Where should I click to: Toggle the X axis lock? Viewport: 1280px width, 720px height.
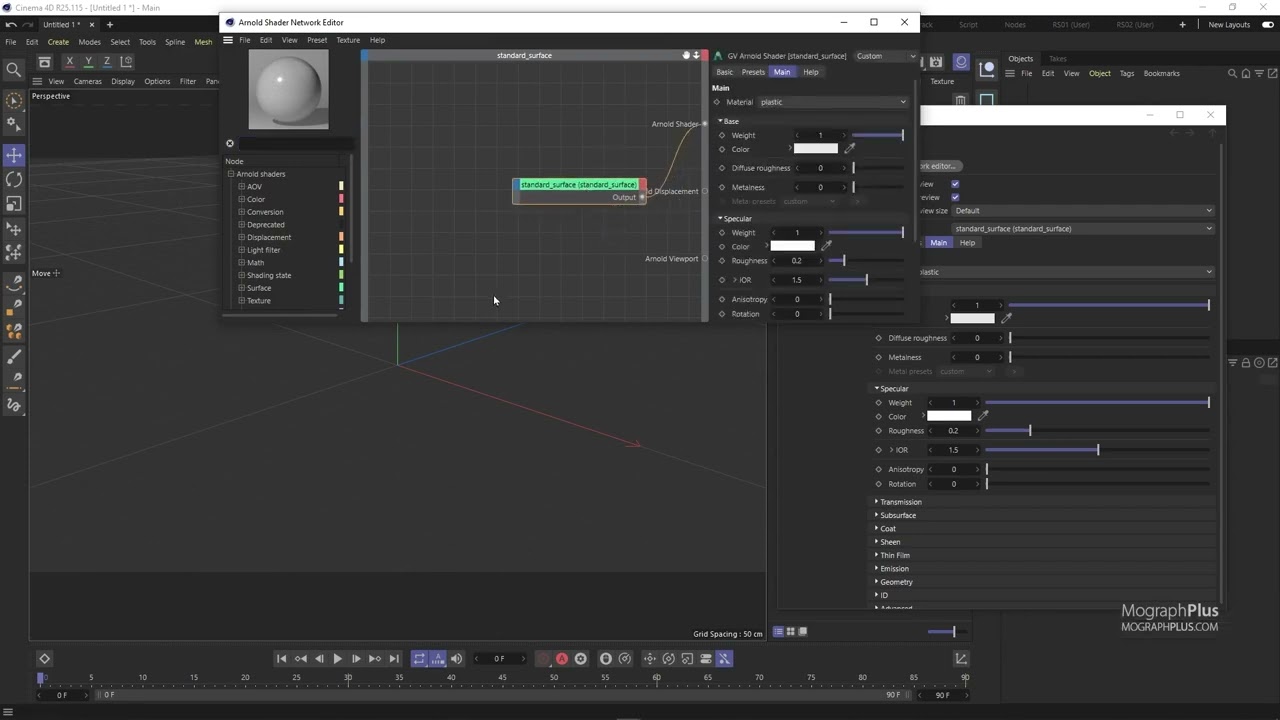coord(69,62)
